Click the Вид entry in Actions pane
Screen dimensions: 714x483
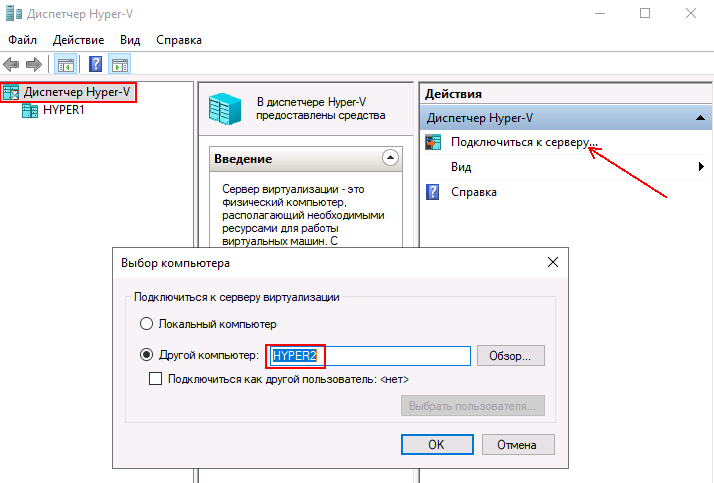click(461, 167)
